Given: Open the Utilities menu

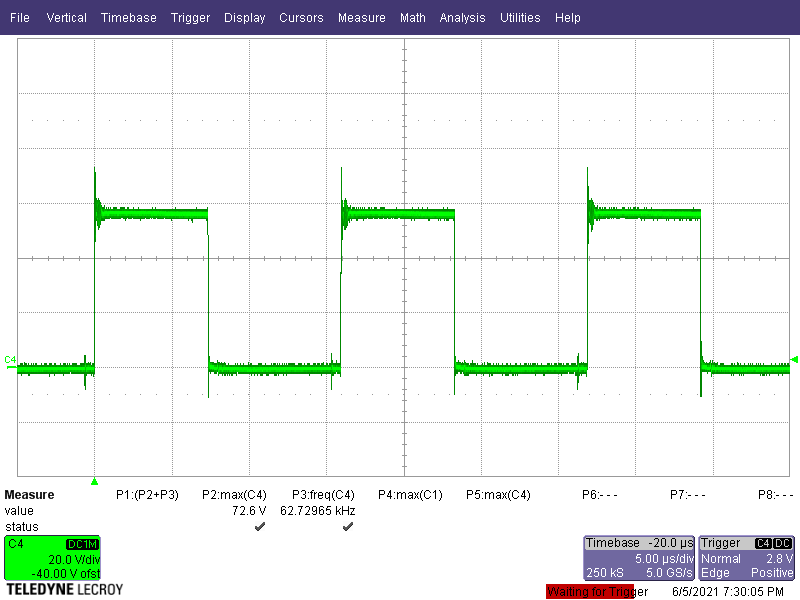Looking at the screenshot, I should pyautogui.click(x=520, y=17).
